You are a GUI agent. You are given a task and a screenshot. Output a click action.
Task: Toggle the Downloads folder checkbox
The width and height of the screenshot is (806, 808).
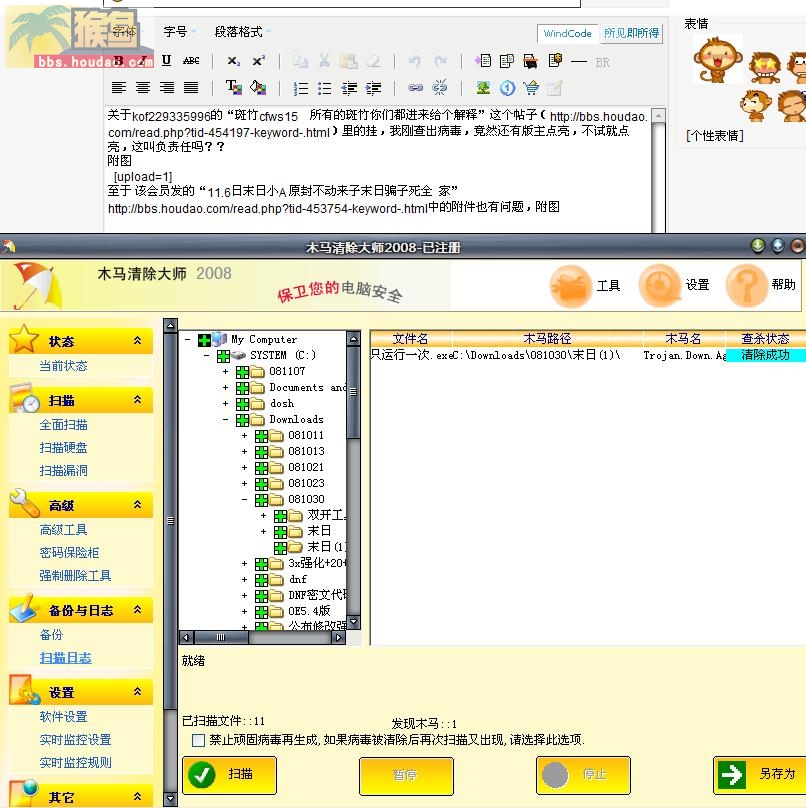(242, 420)
